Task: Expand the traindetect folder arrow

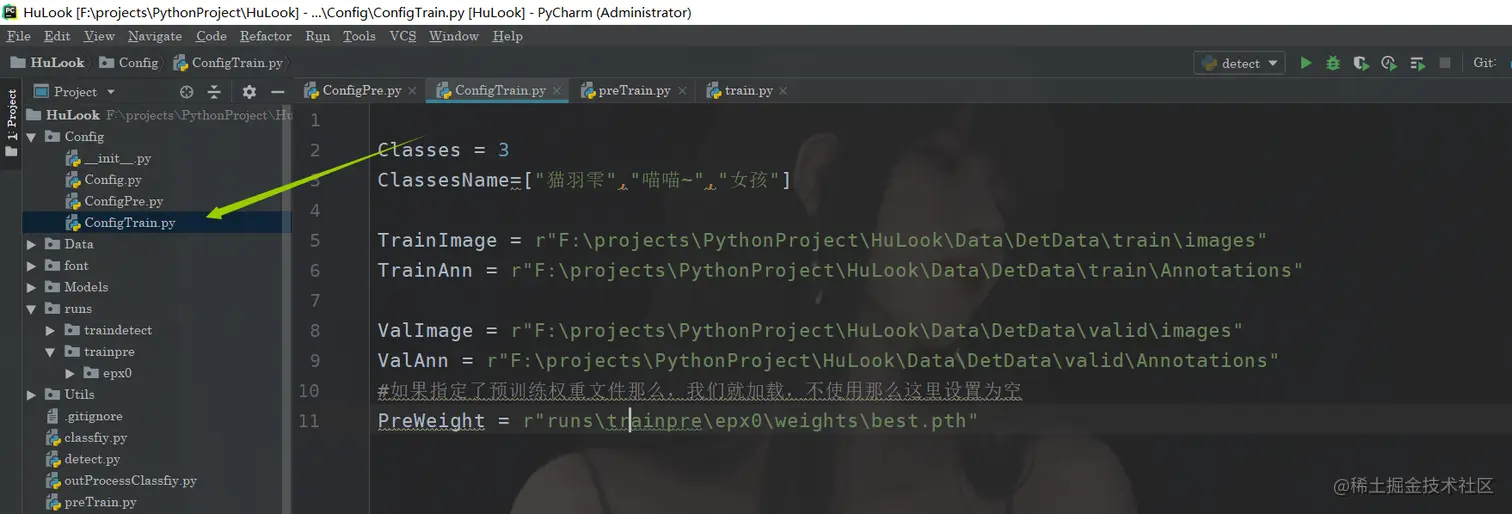Action: point(51,330)
